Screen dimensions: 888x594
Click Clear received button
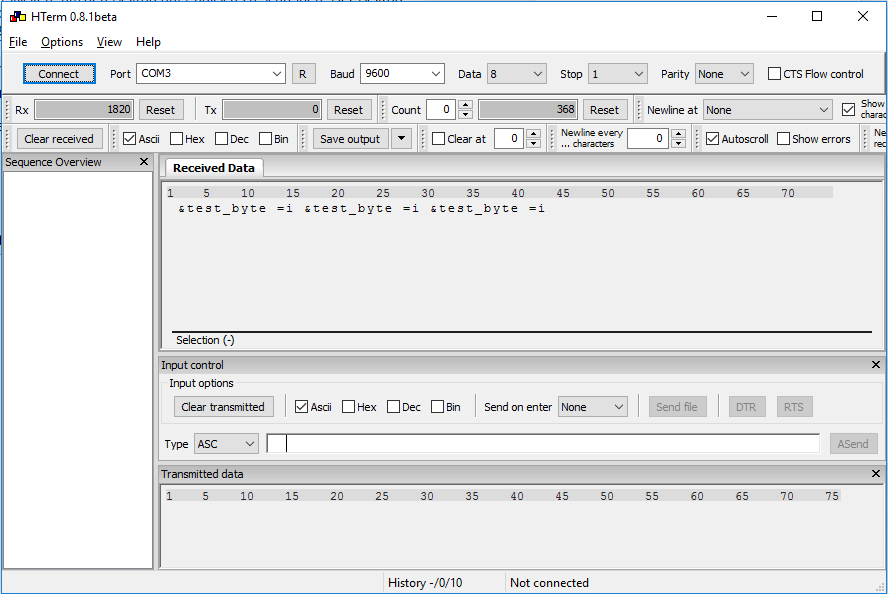pos(59,139)
